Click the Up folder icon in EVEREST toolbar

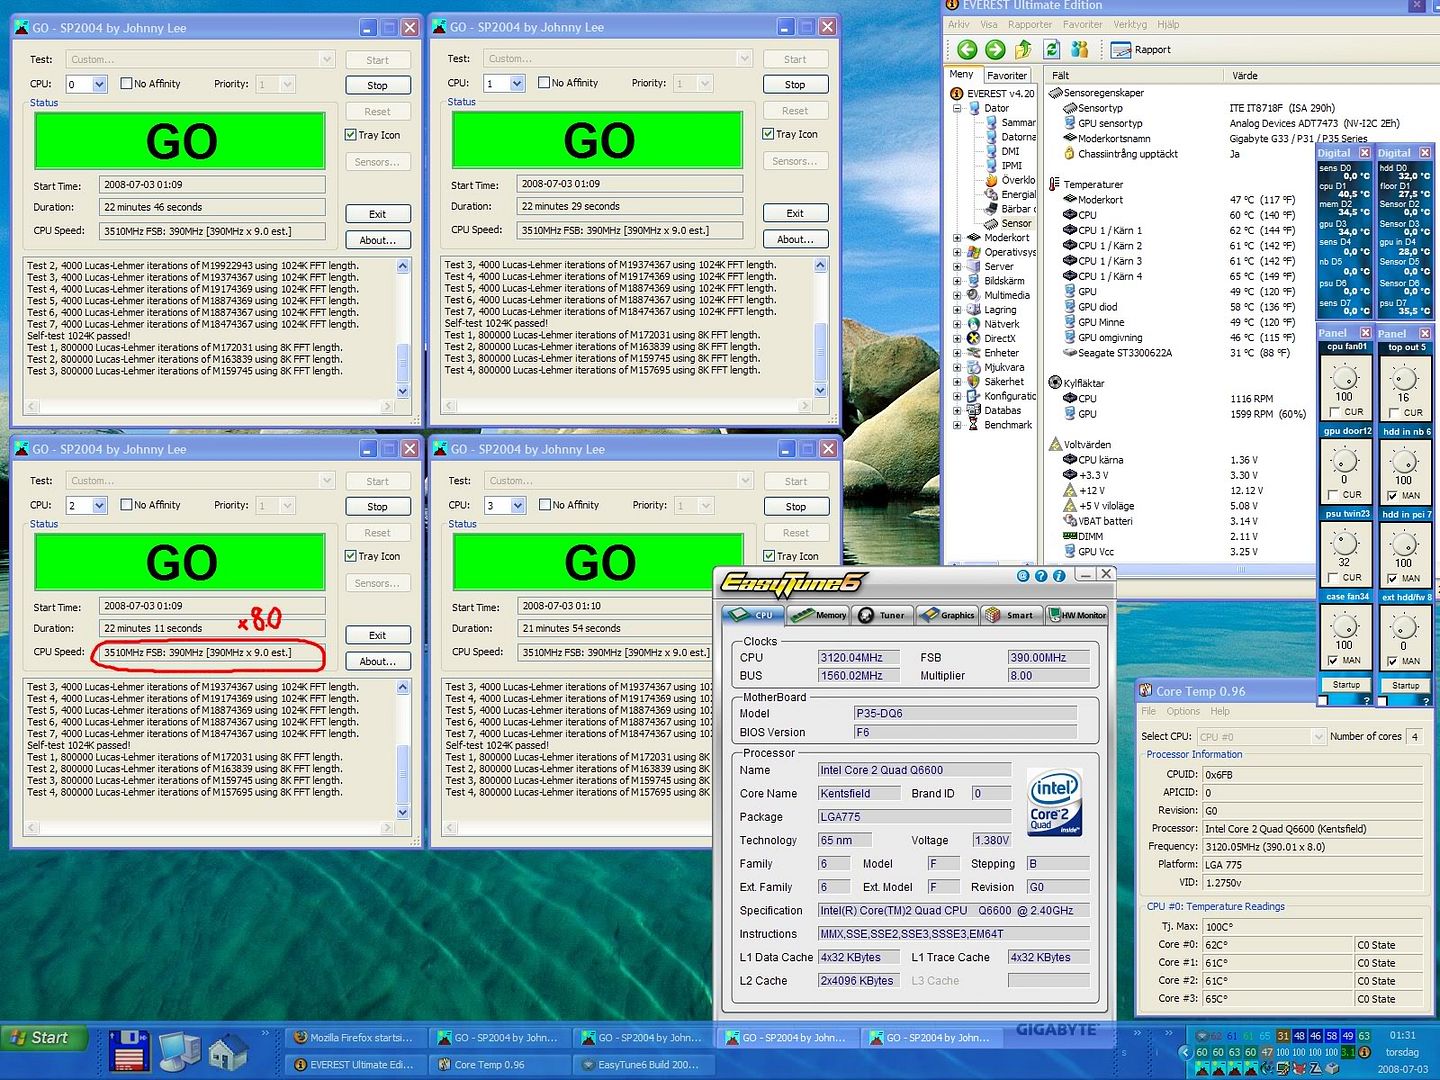tap(1023, 49)
